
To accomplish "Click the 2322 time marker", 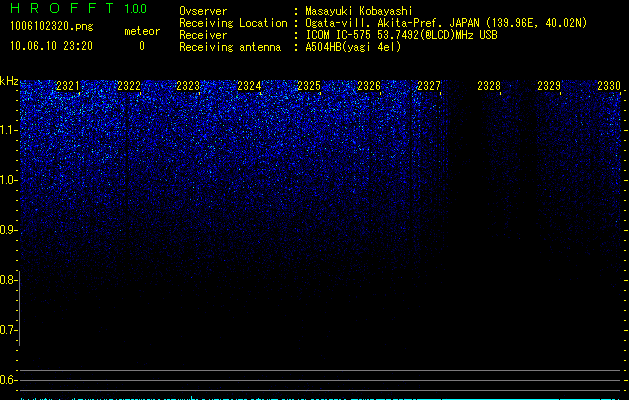I will coord(129,86).
